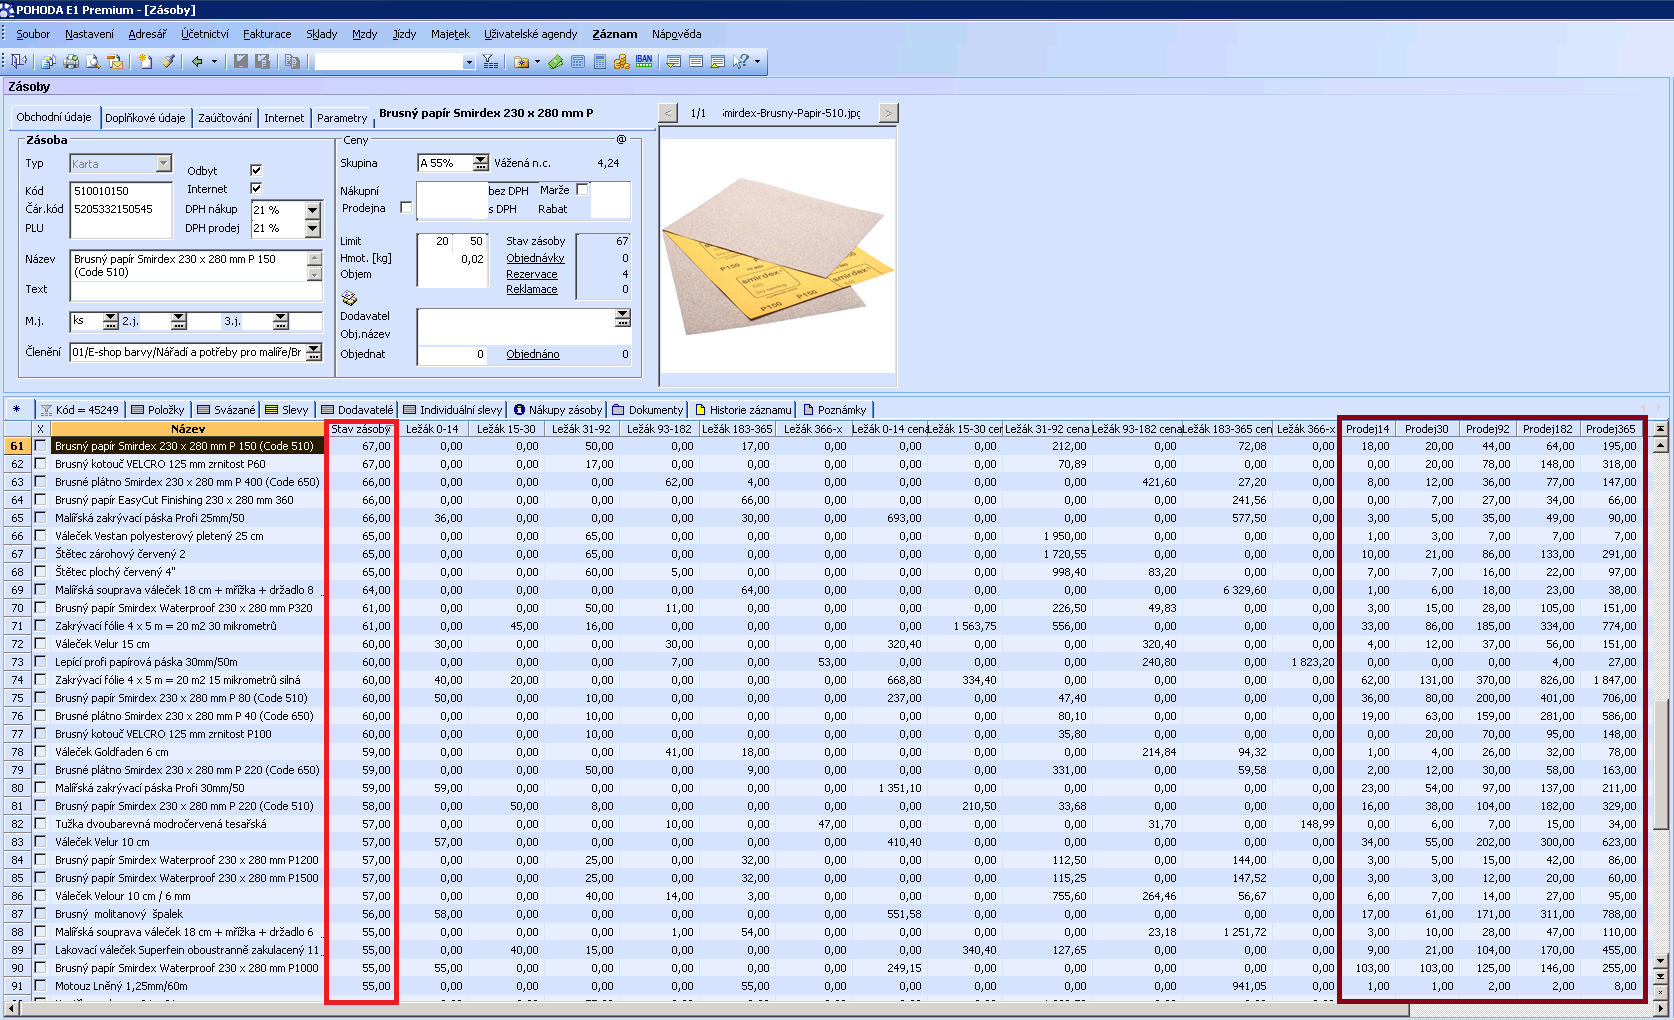Switch to the Parametry tab
Screen dimensions: 1674x1020
pos(342,118)
